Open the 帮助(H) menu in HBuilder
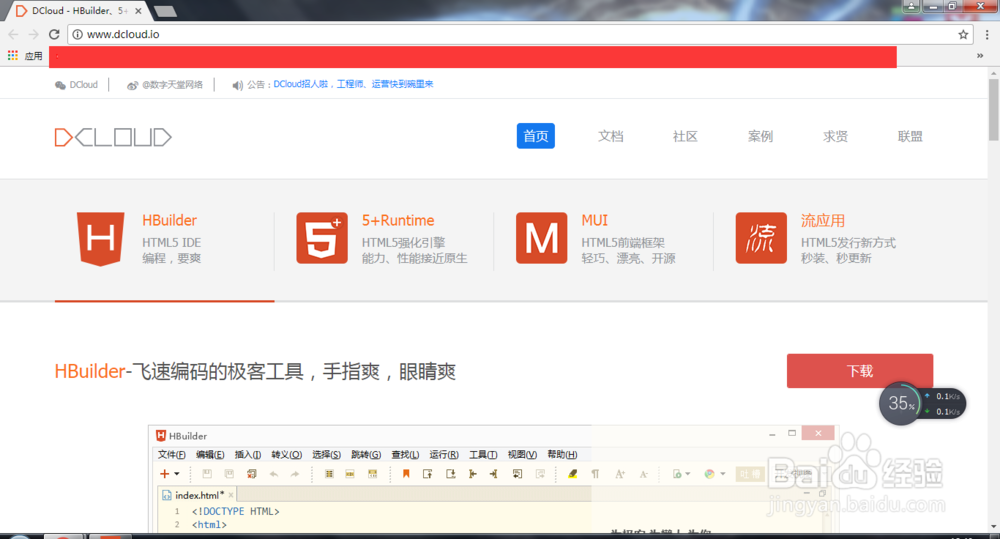1000x539 pixels. tap(562, 454)
